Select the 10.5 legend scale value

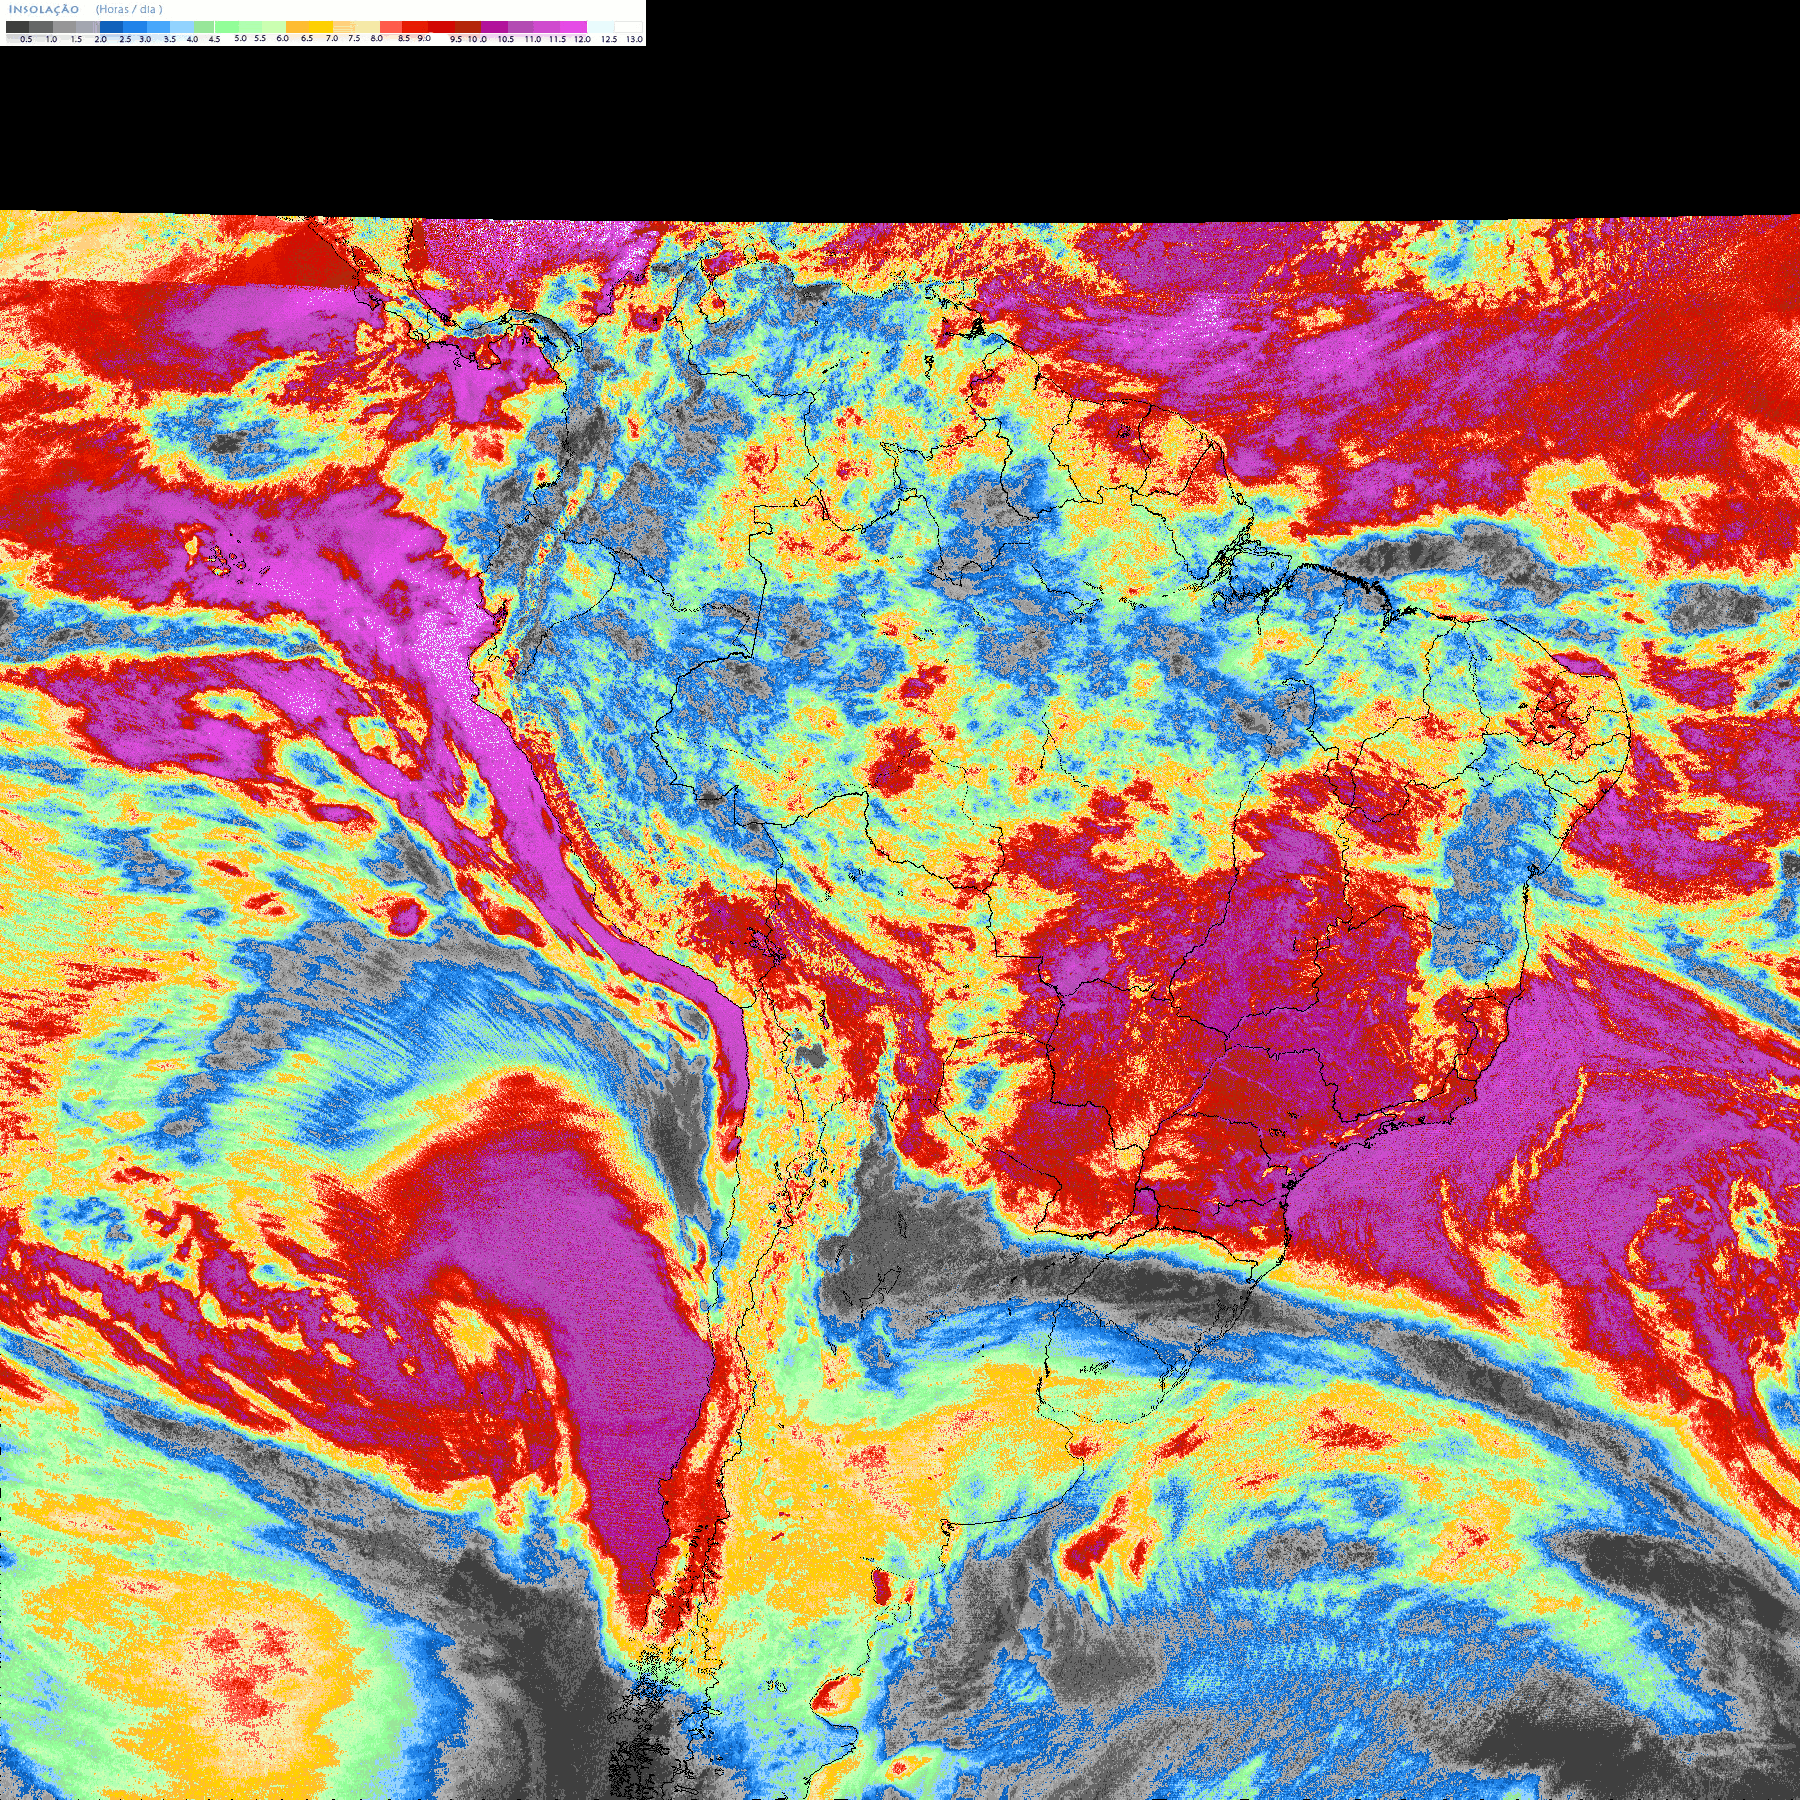[x=506, y=39]
